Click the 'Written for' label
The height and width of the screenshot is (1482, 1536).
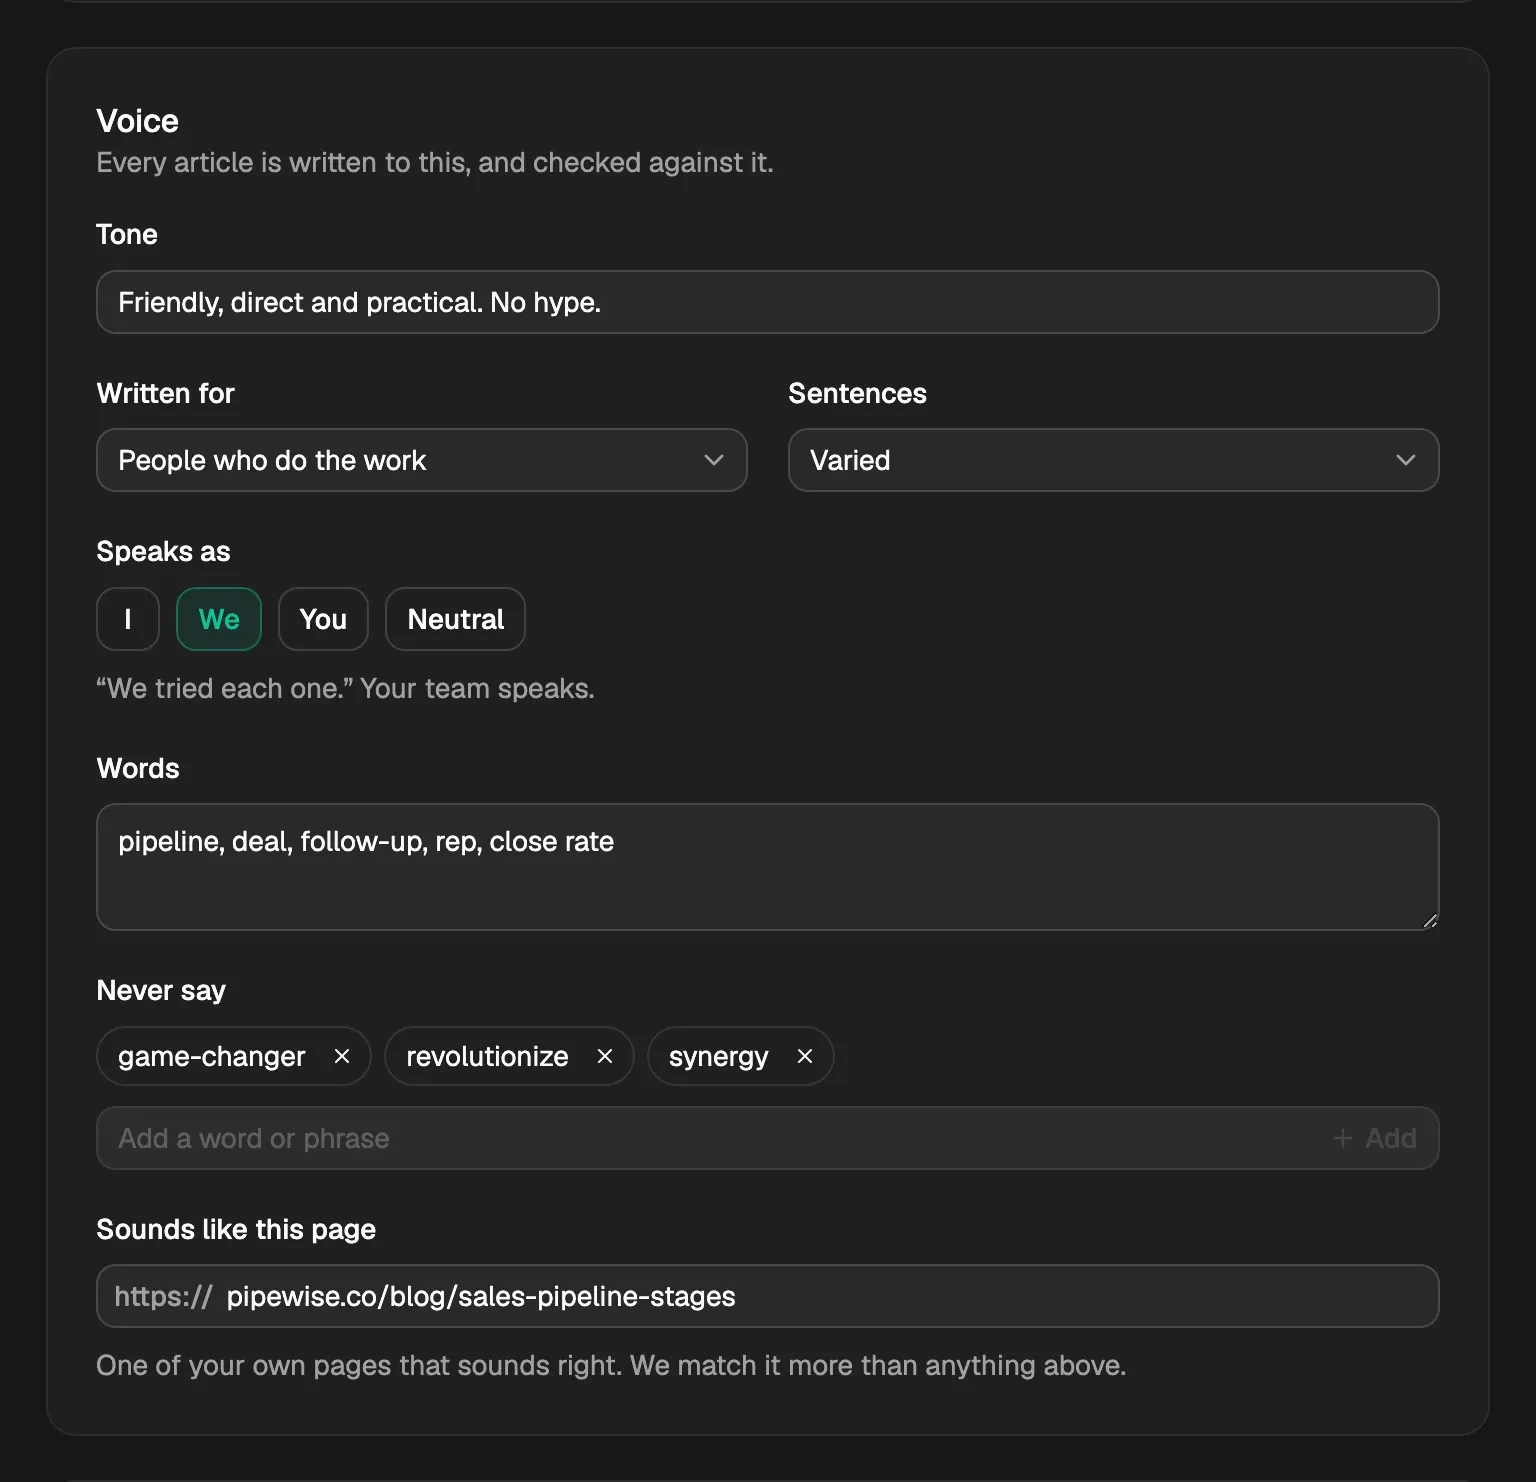click(x=166, y=393)
